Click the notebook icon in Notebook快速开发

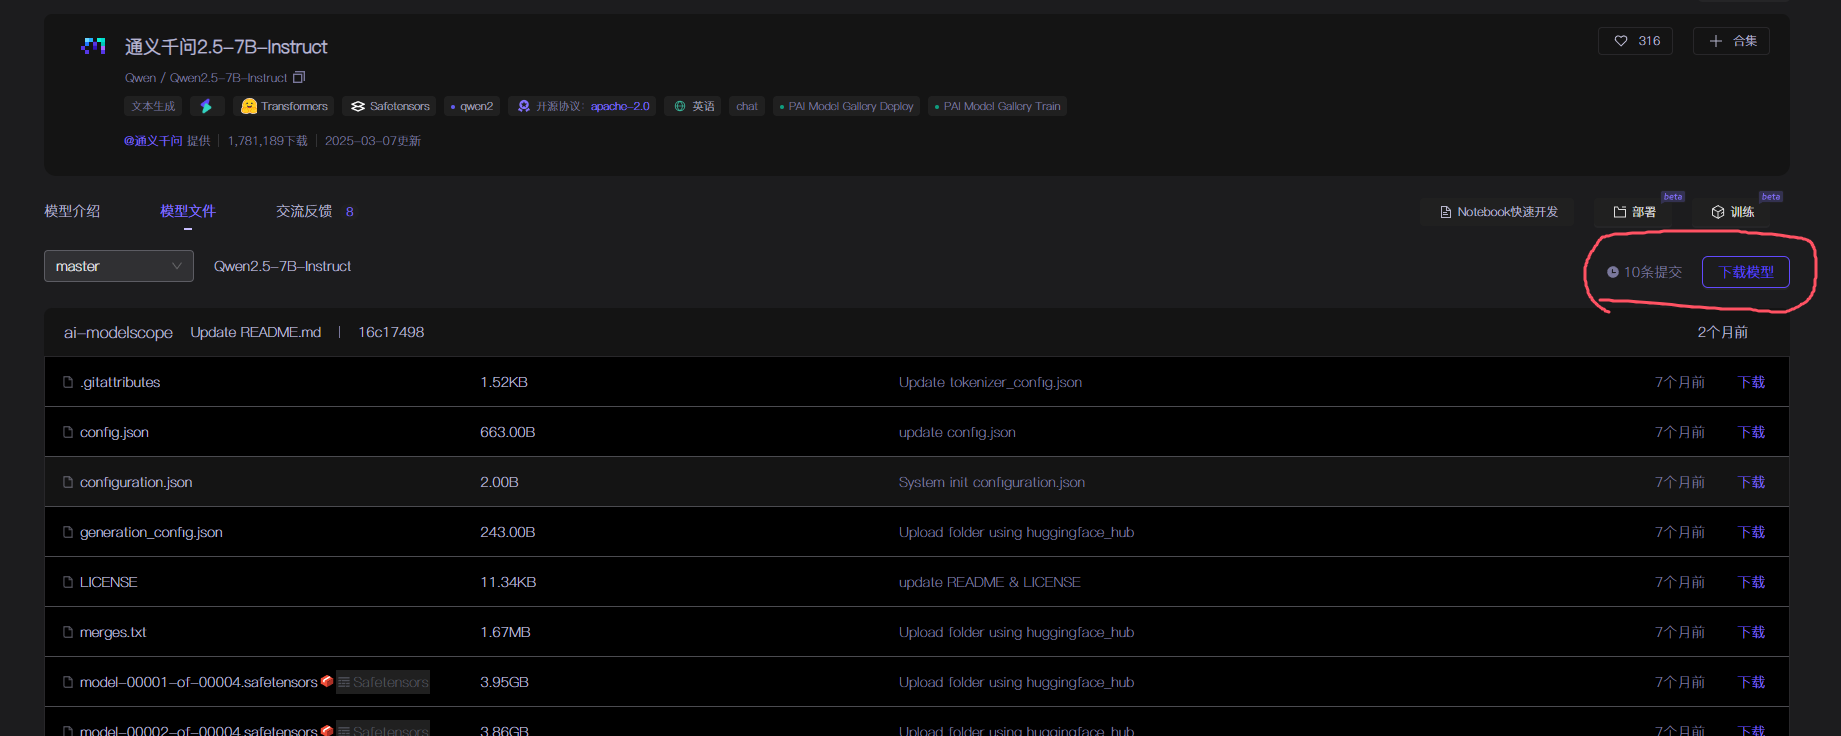pyautogui.click(x=1446, y=212)
